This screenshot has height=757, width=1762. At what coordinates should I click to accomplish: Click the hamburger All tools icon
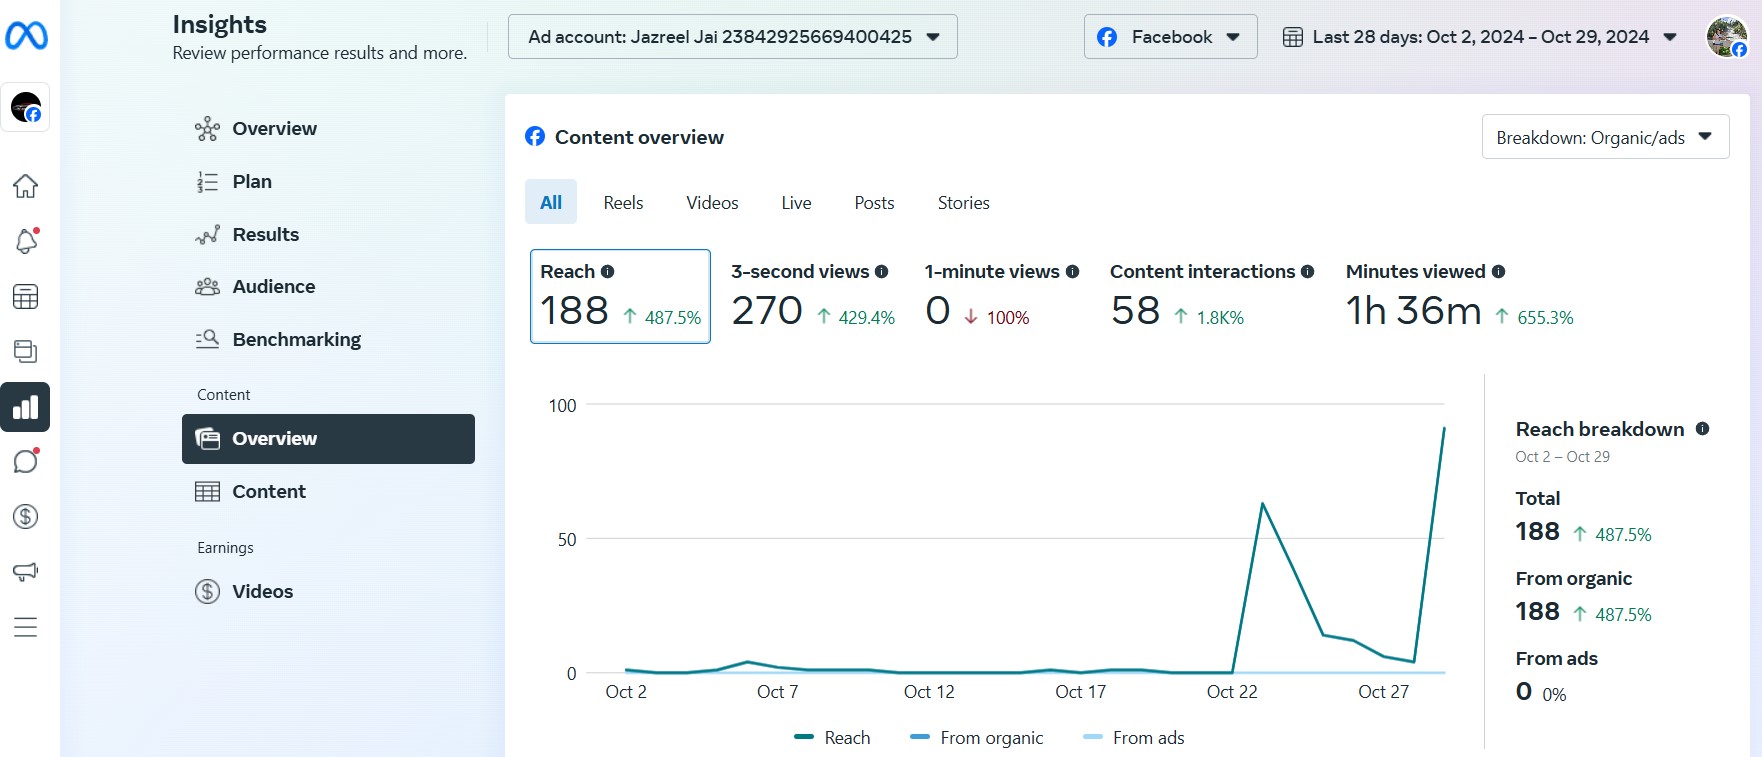coord(25,627)
